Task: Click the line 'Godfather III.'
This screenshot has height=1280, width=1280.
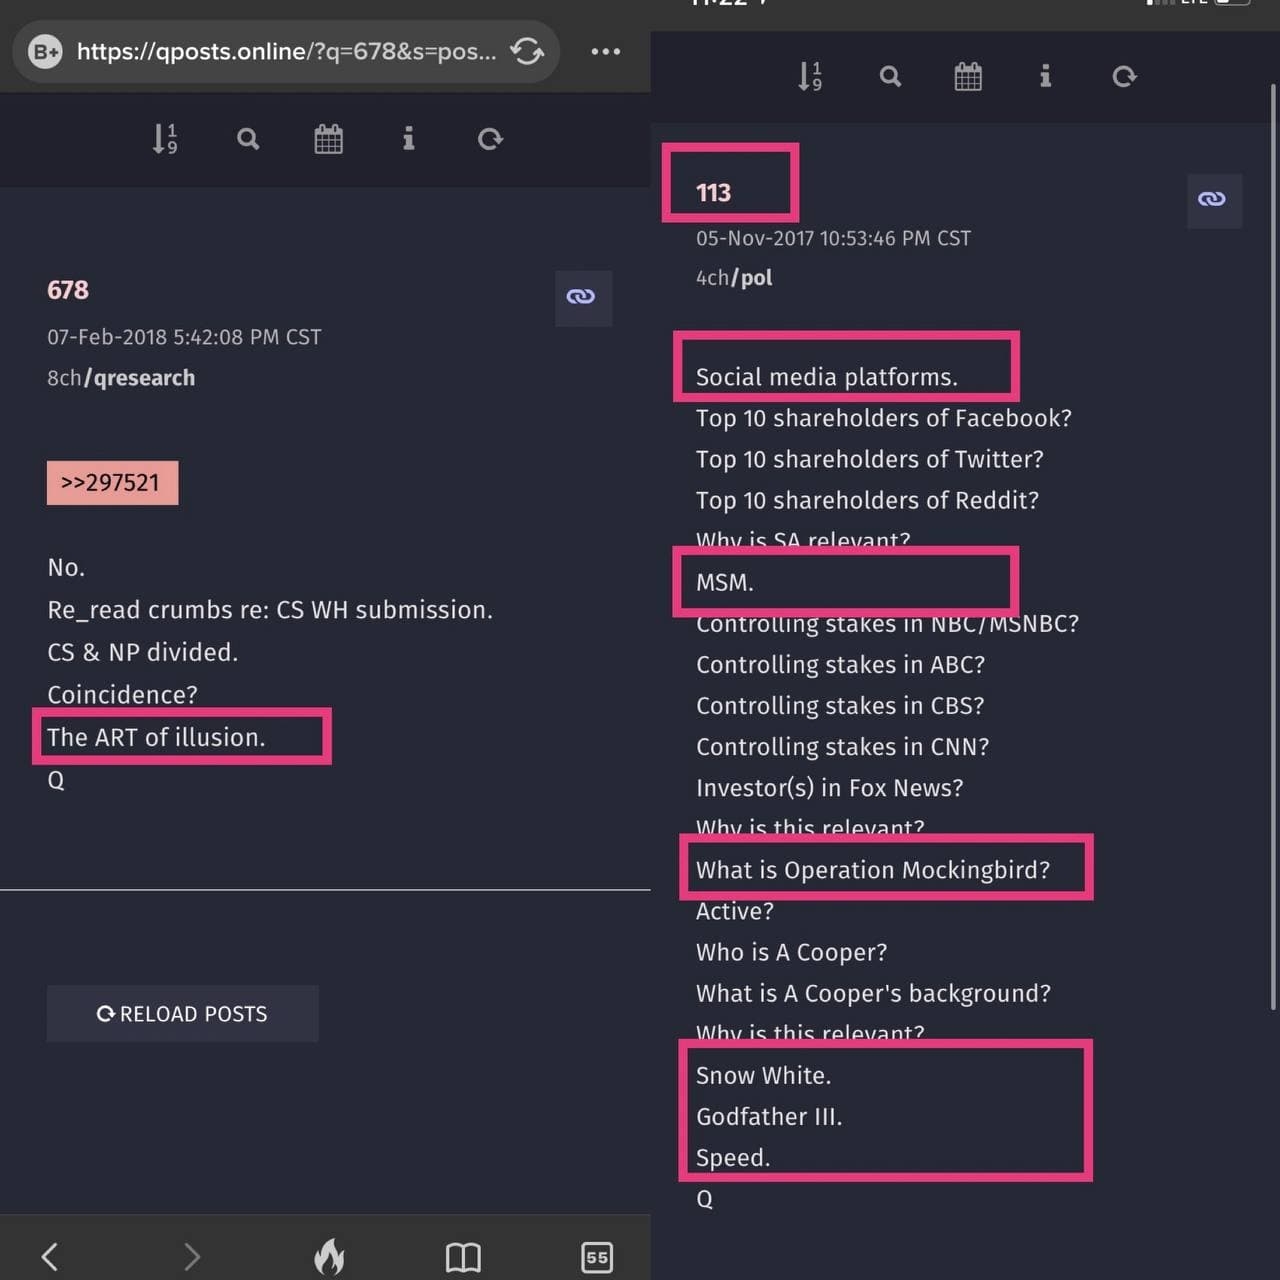Action: pos(769,1116)
